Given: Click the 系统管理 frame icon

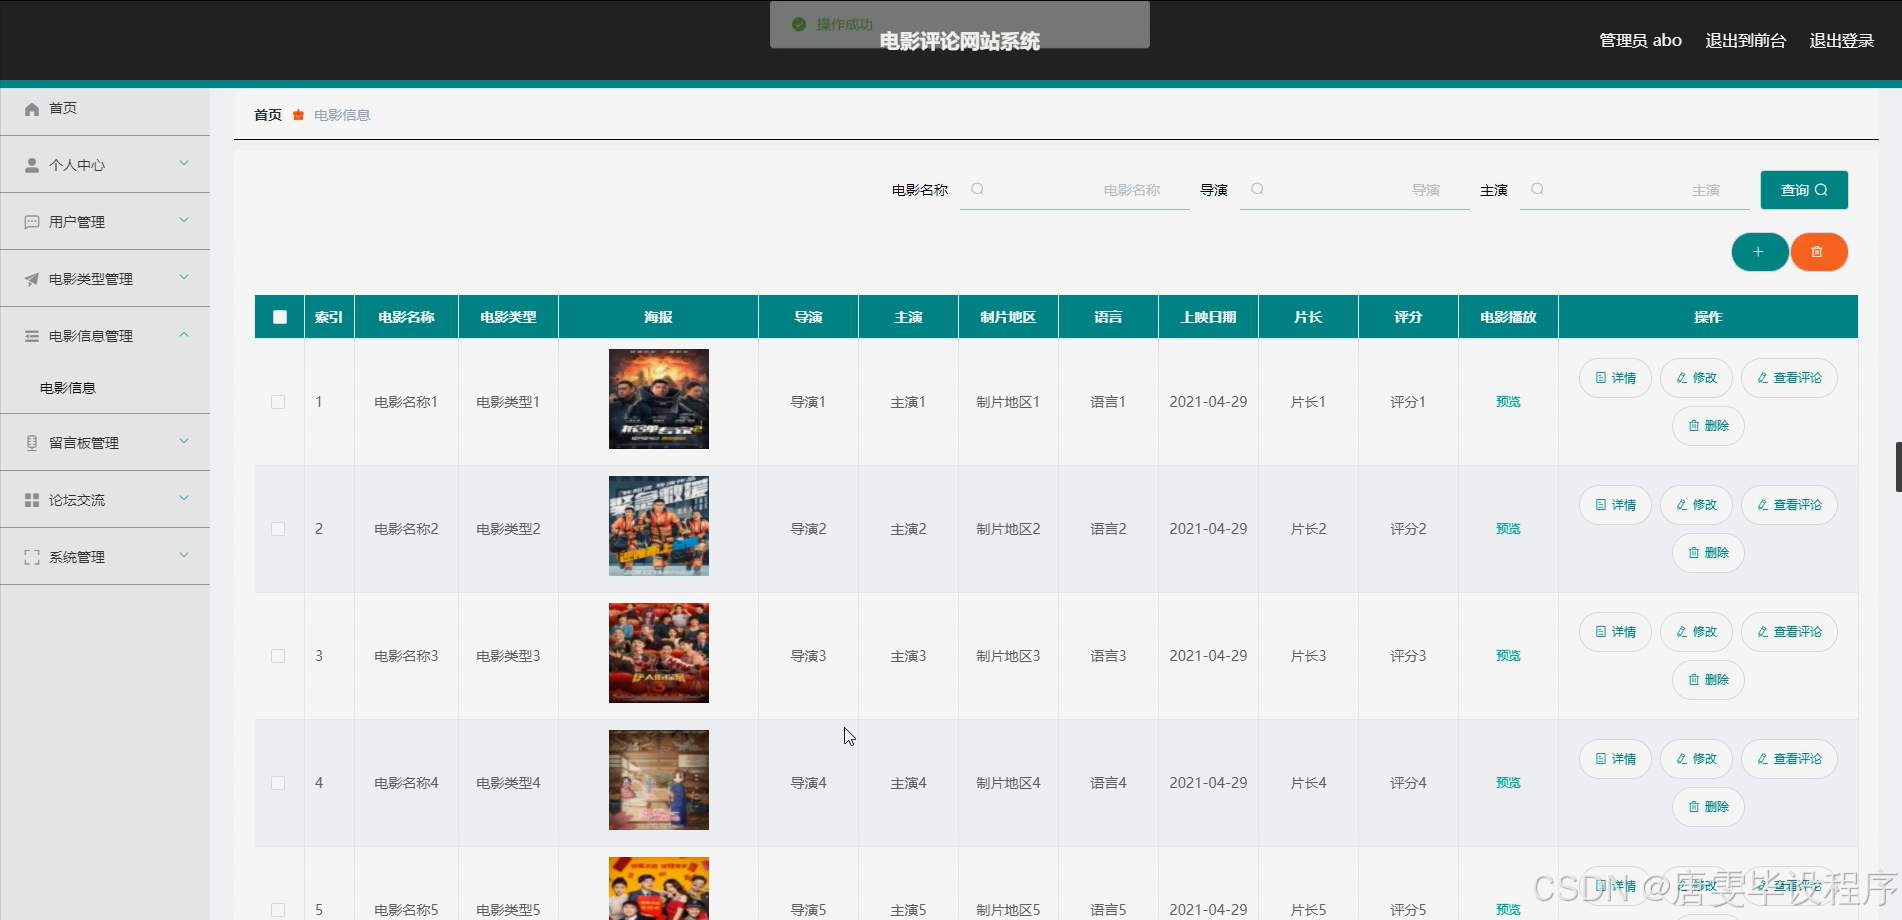Looking at the screenshot, I should [32, 557].
